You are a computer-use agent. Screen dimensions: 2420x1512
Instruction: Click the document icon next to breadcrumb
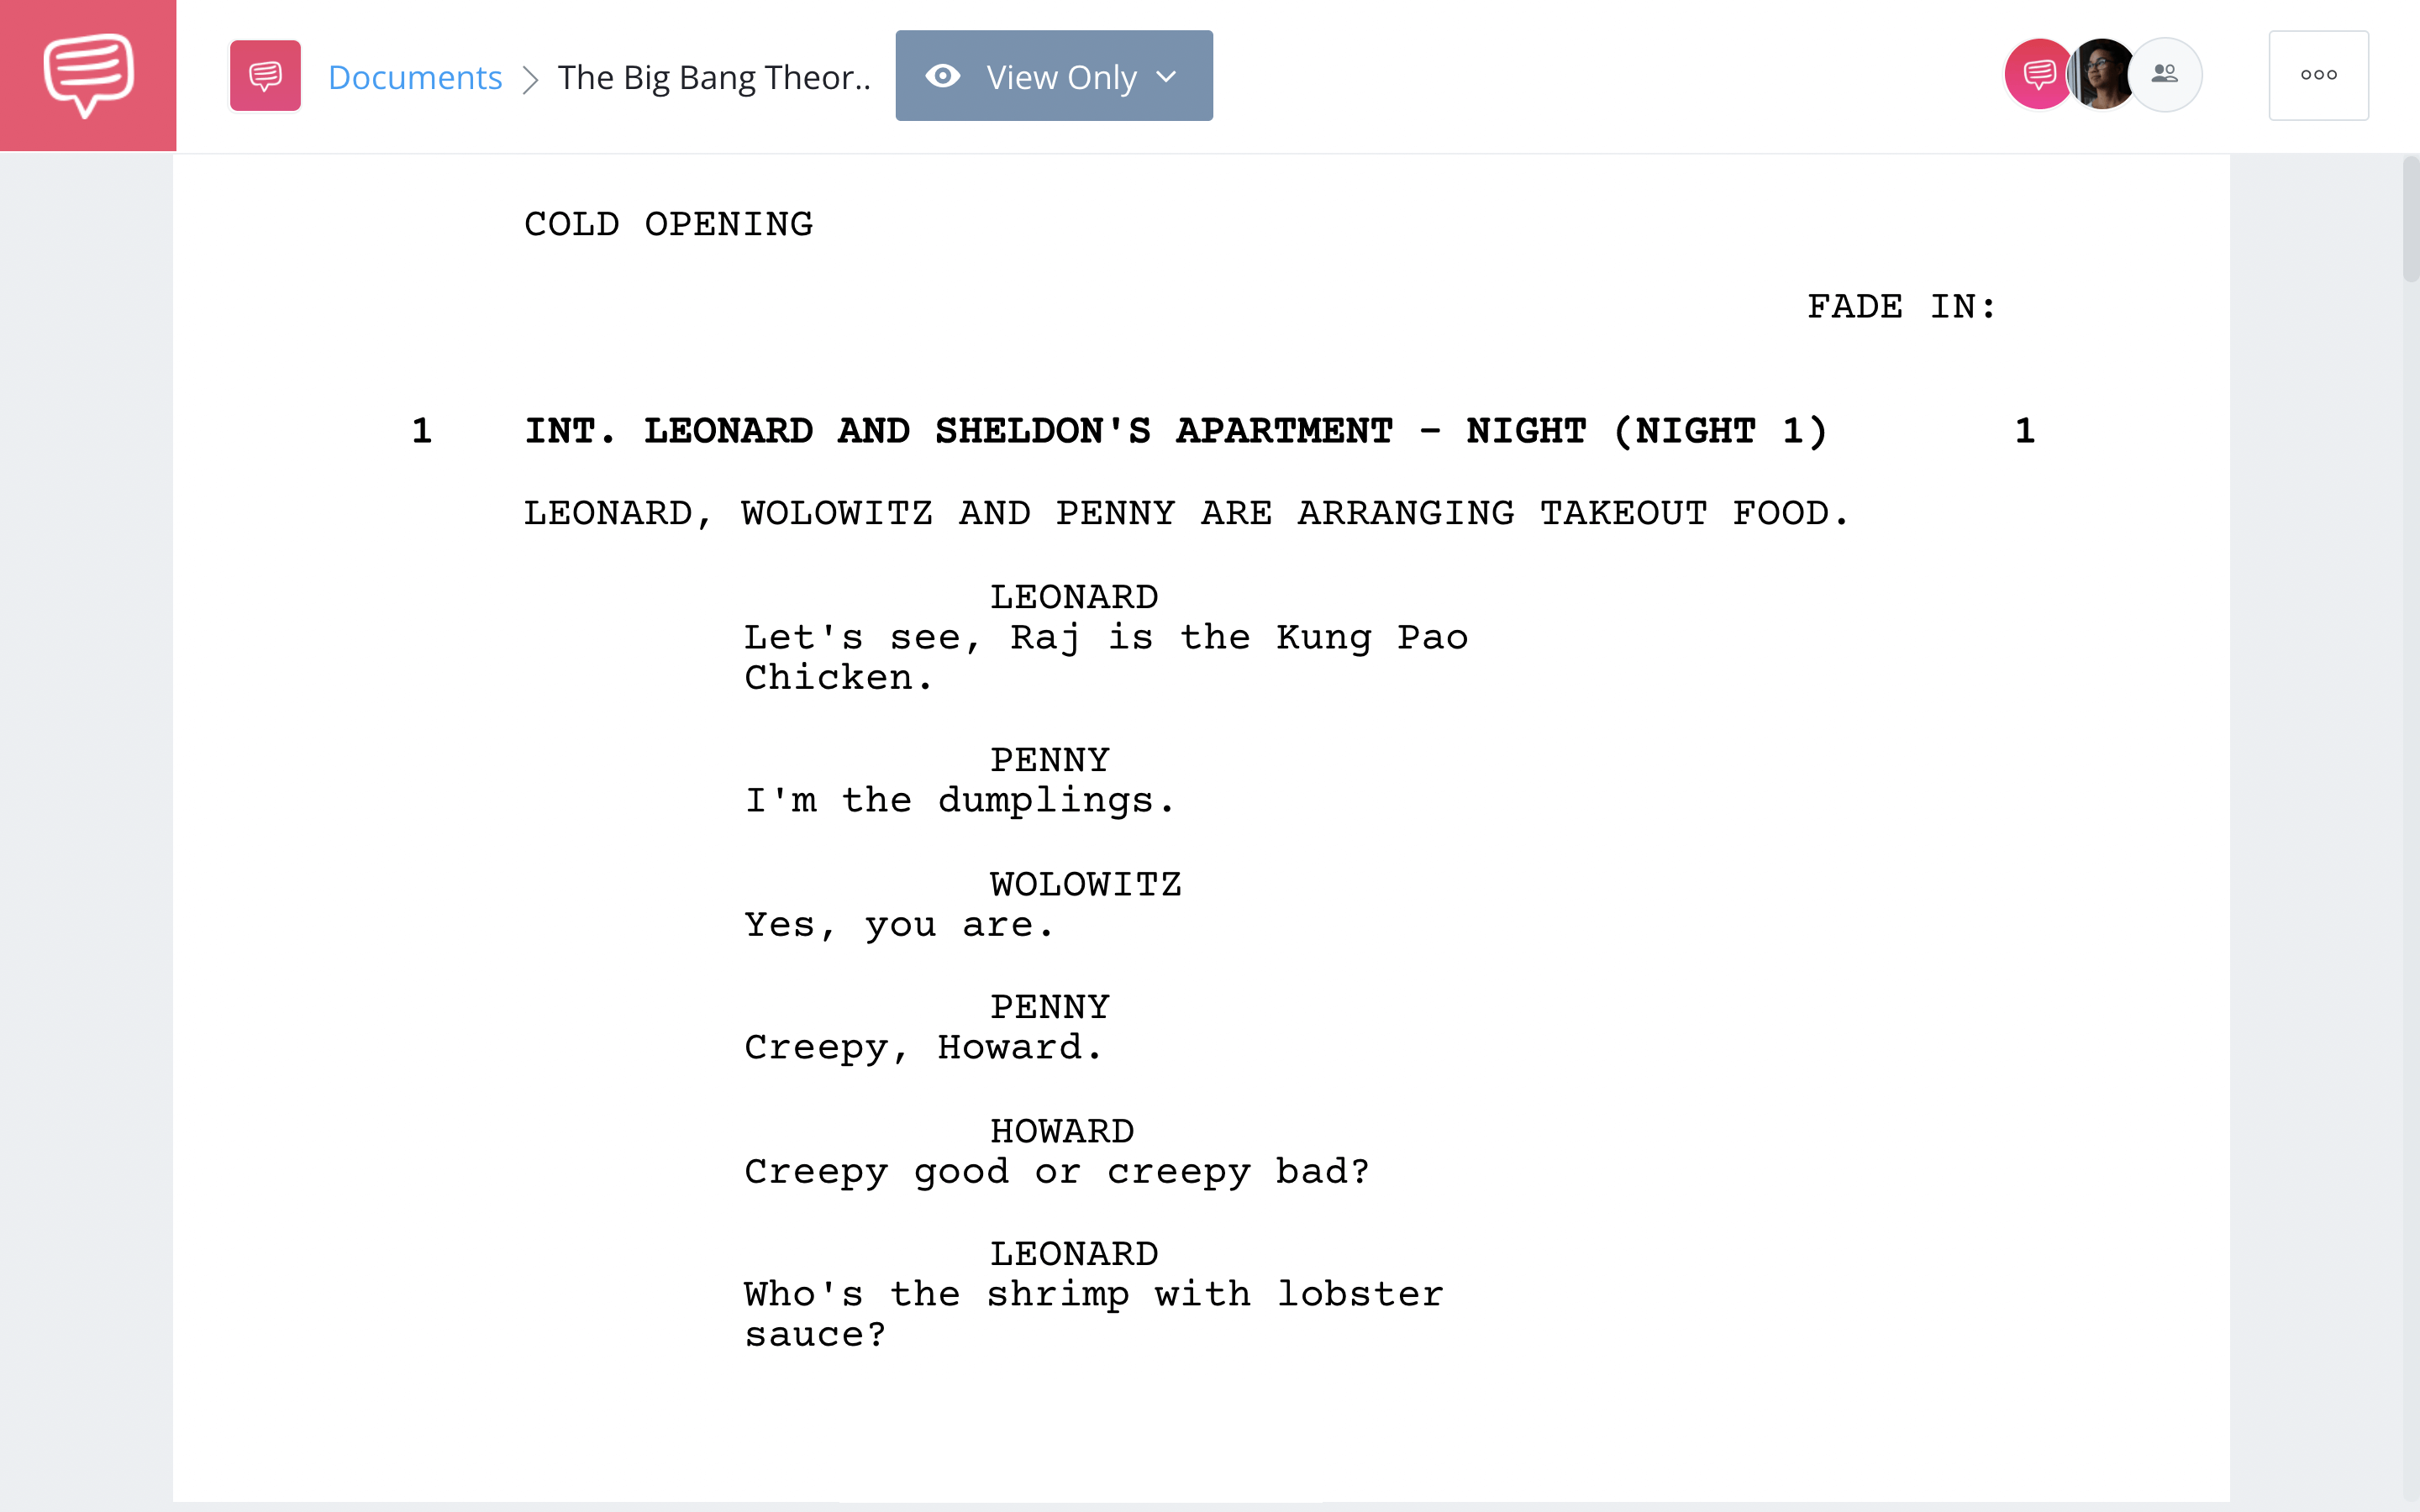(x=265, y=75)
